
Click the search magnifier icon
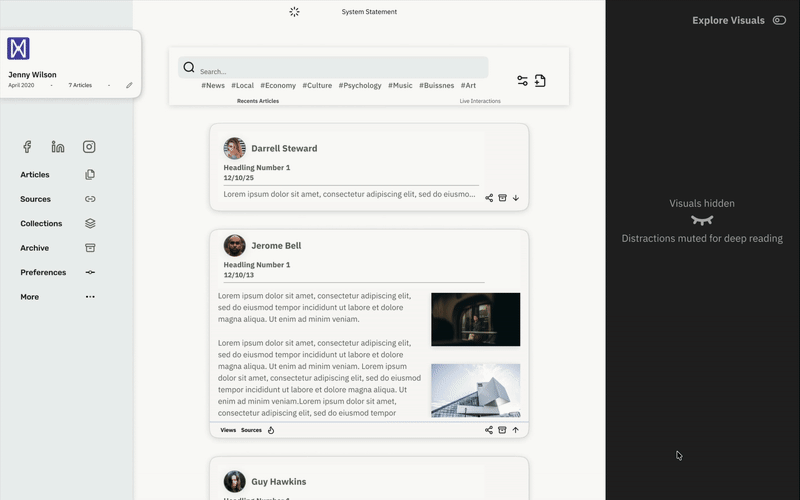pos(189,67)
